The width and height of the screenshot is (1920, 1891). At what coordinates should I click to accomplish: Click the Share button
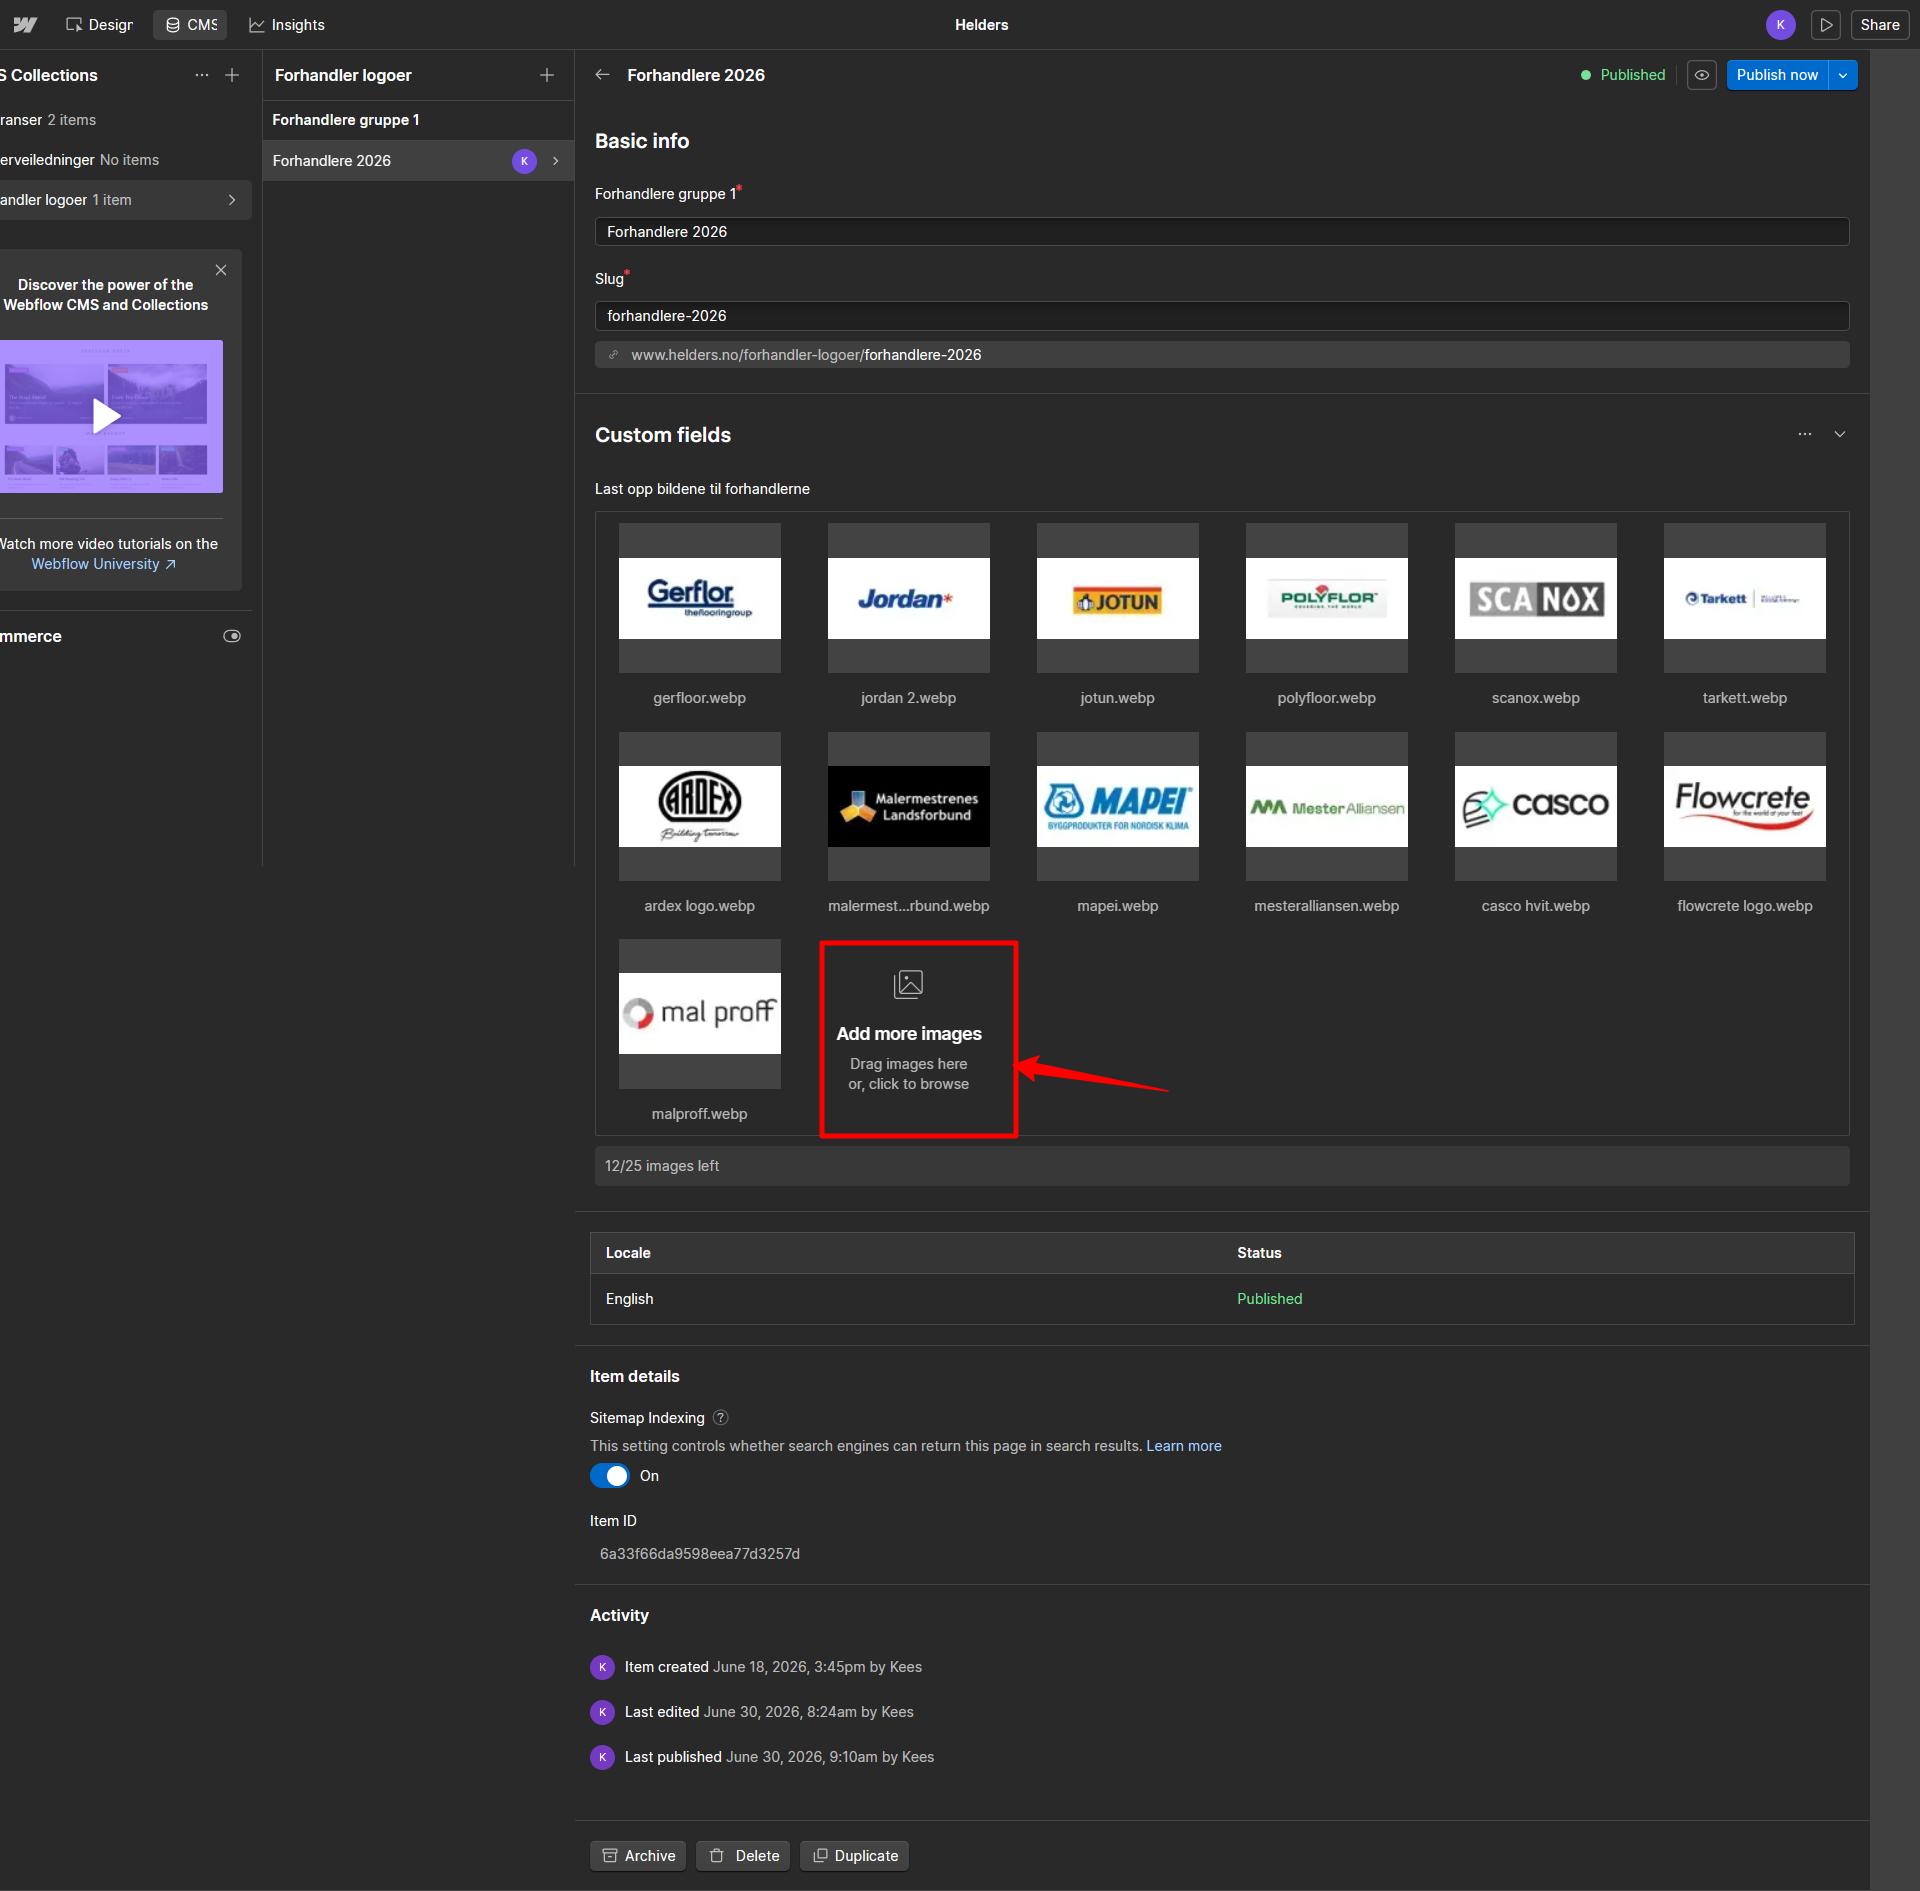click(x=1880, y=25)
